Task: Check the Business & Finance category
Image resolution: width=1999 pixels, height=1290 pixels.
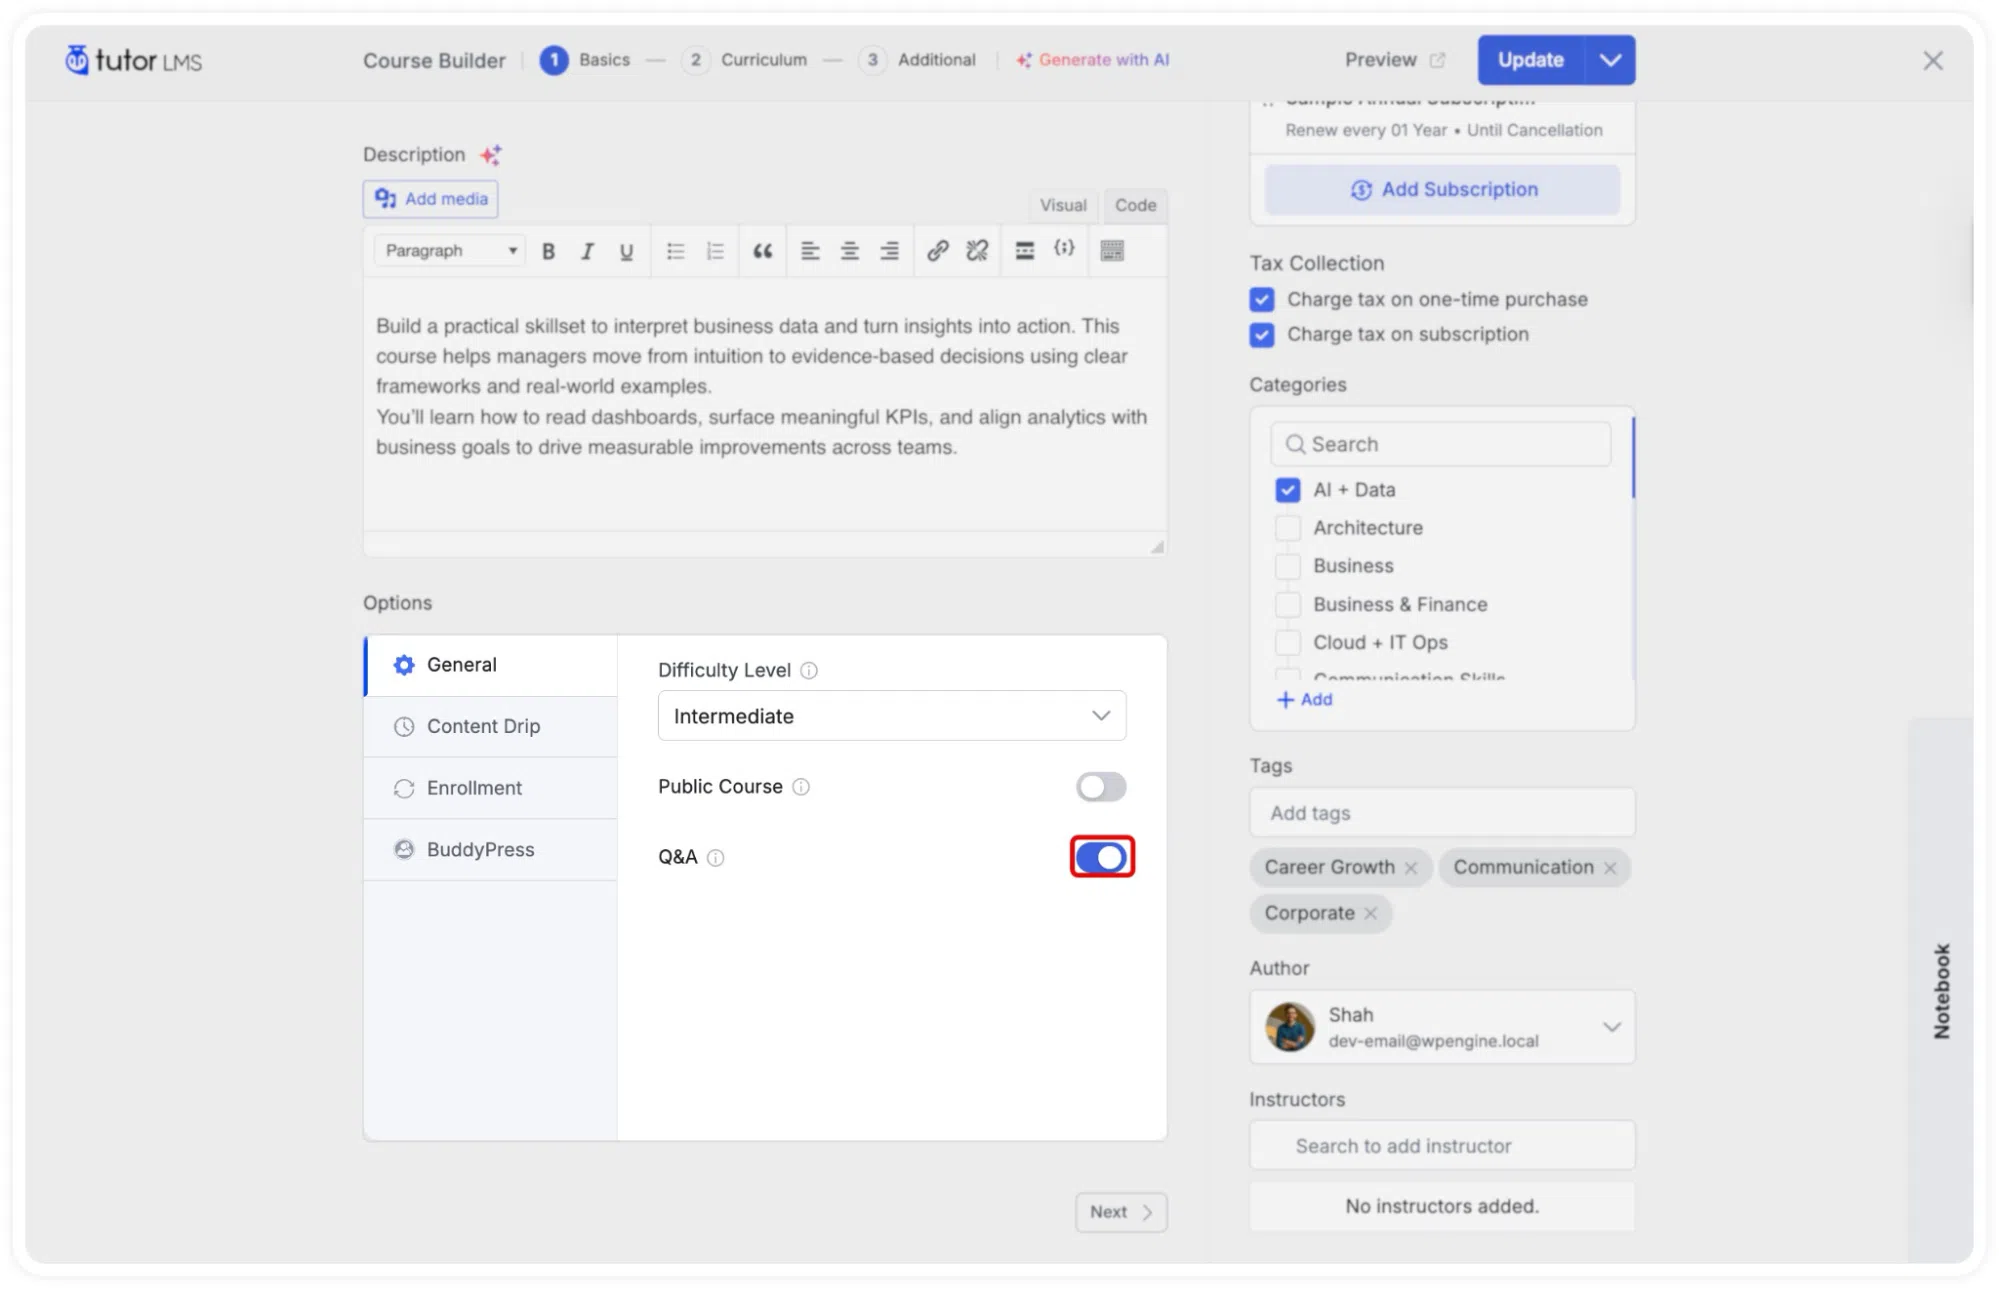Action: coord(1288,605)
